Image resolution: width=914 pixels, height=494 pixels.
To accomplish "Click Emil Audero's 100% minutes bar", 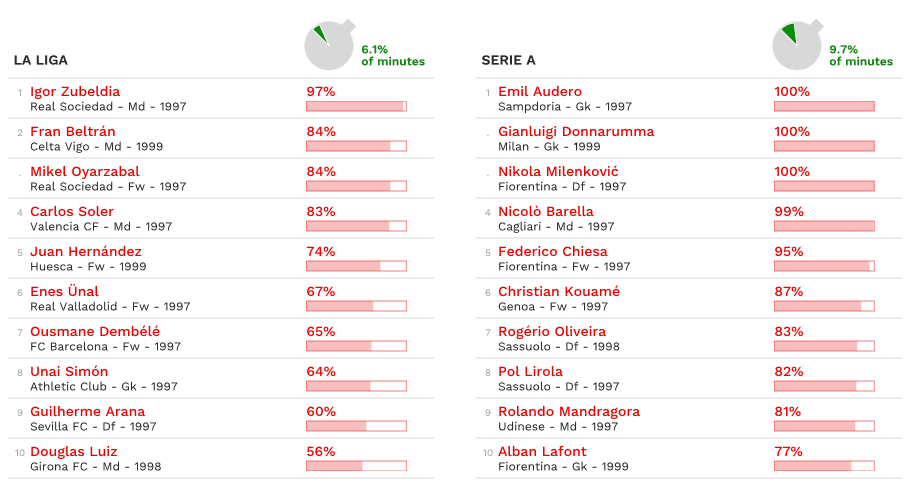I will coord(824,106).
